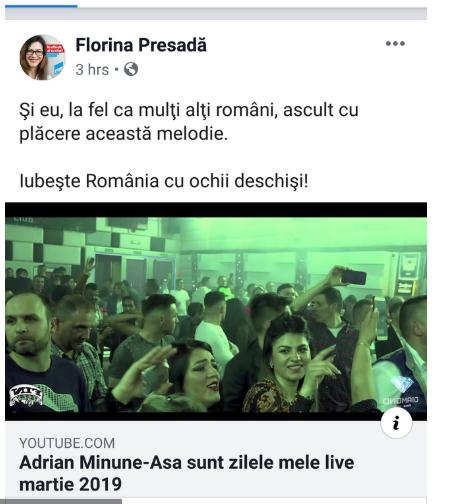Image resolution: width=452 pixels, height=504 pixels.
Task: Open the '3 hrs' timestamp link
Action: pos(92,70)
